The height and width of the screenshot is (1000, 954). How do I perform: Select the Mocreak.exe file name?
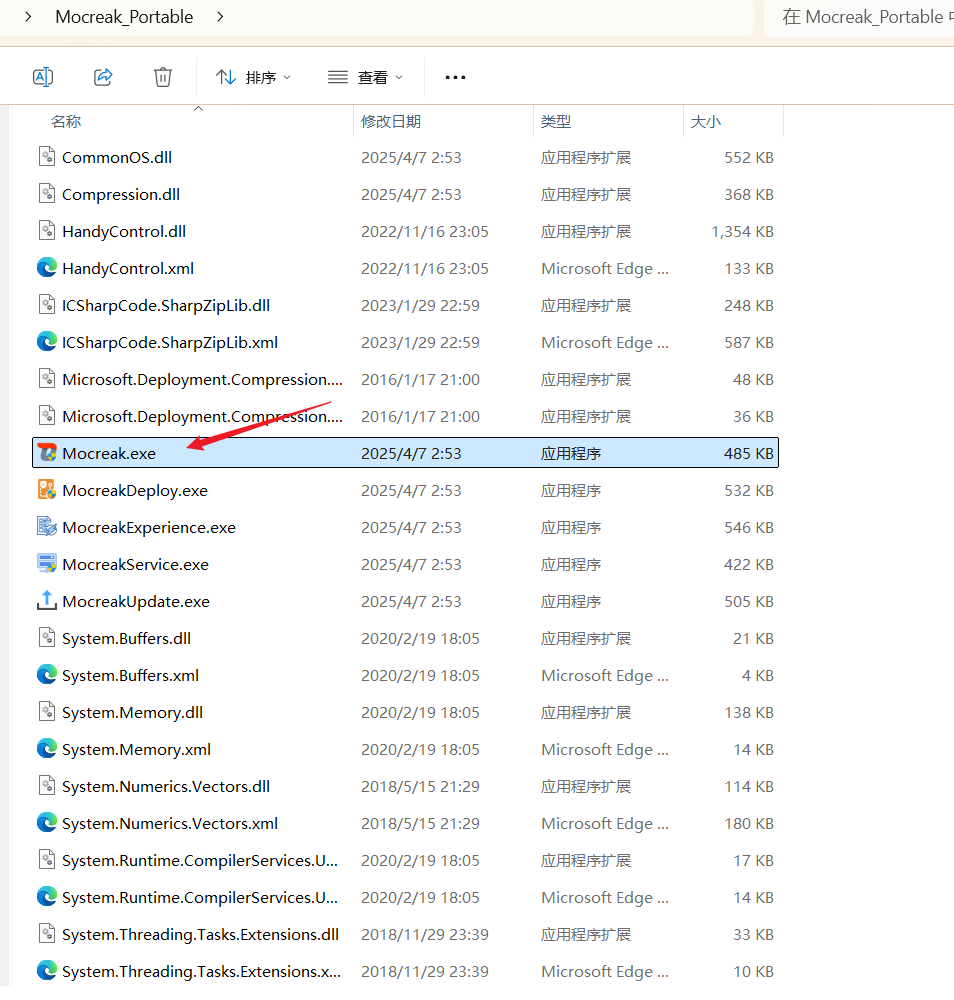pos(109,453)
